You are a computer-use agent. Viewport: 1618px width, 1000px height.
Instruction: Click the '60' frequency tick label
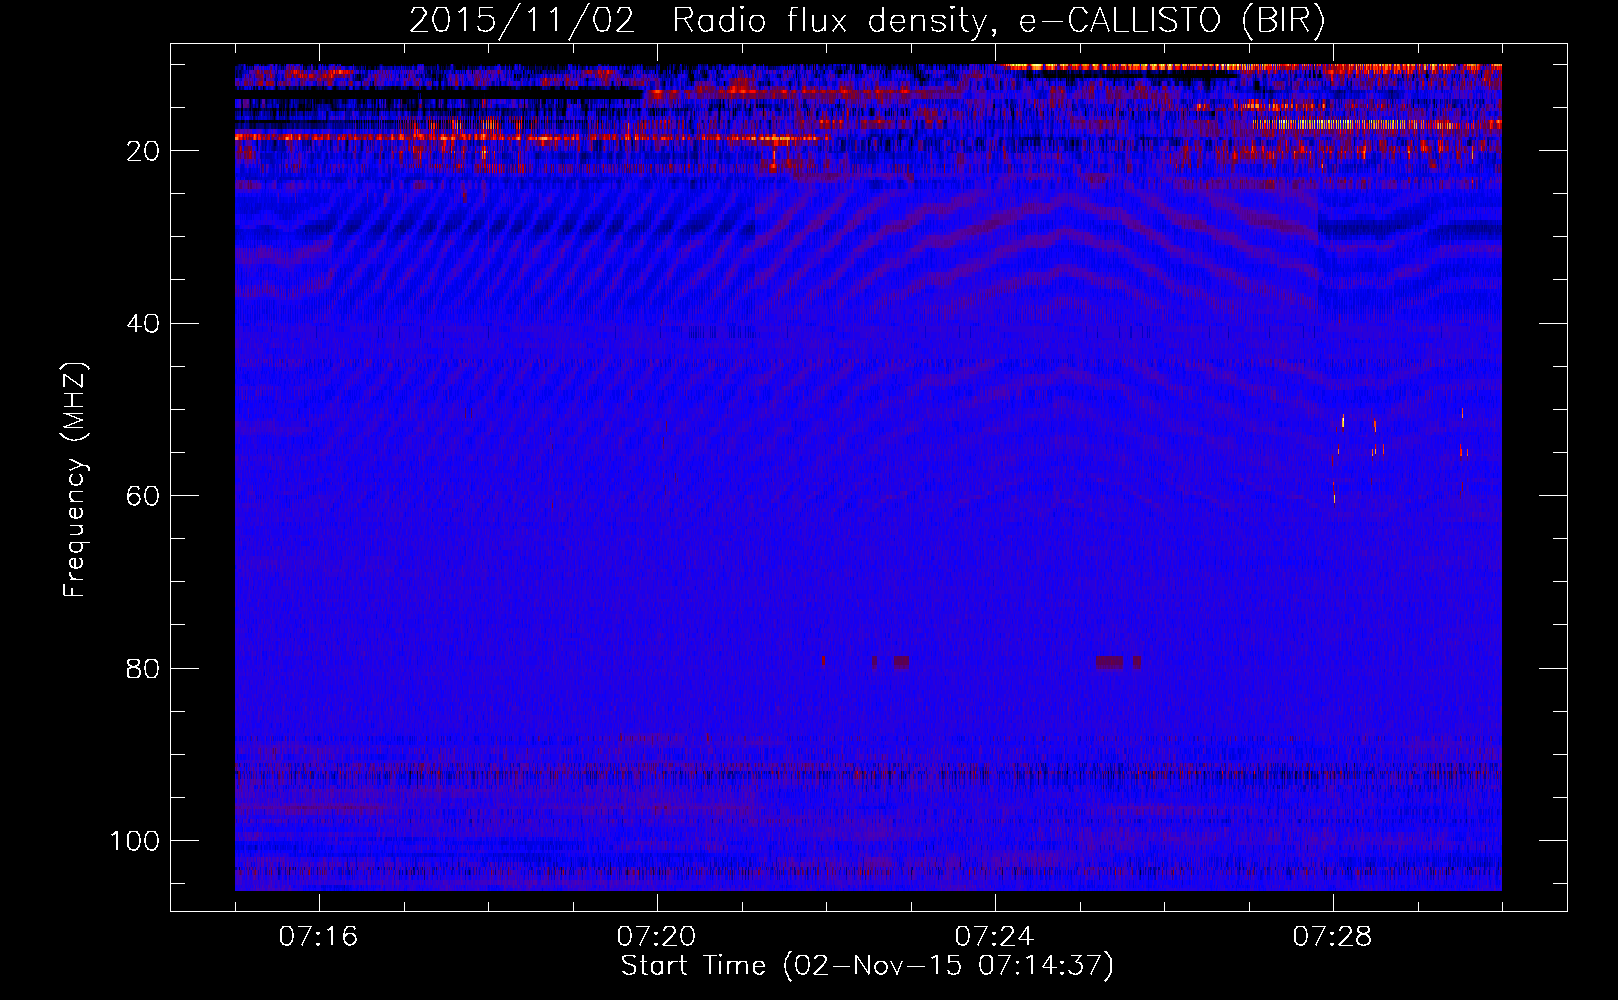click(143, 496)
